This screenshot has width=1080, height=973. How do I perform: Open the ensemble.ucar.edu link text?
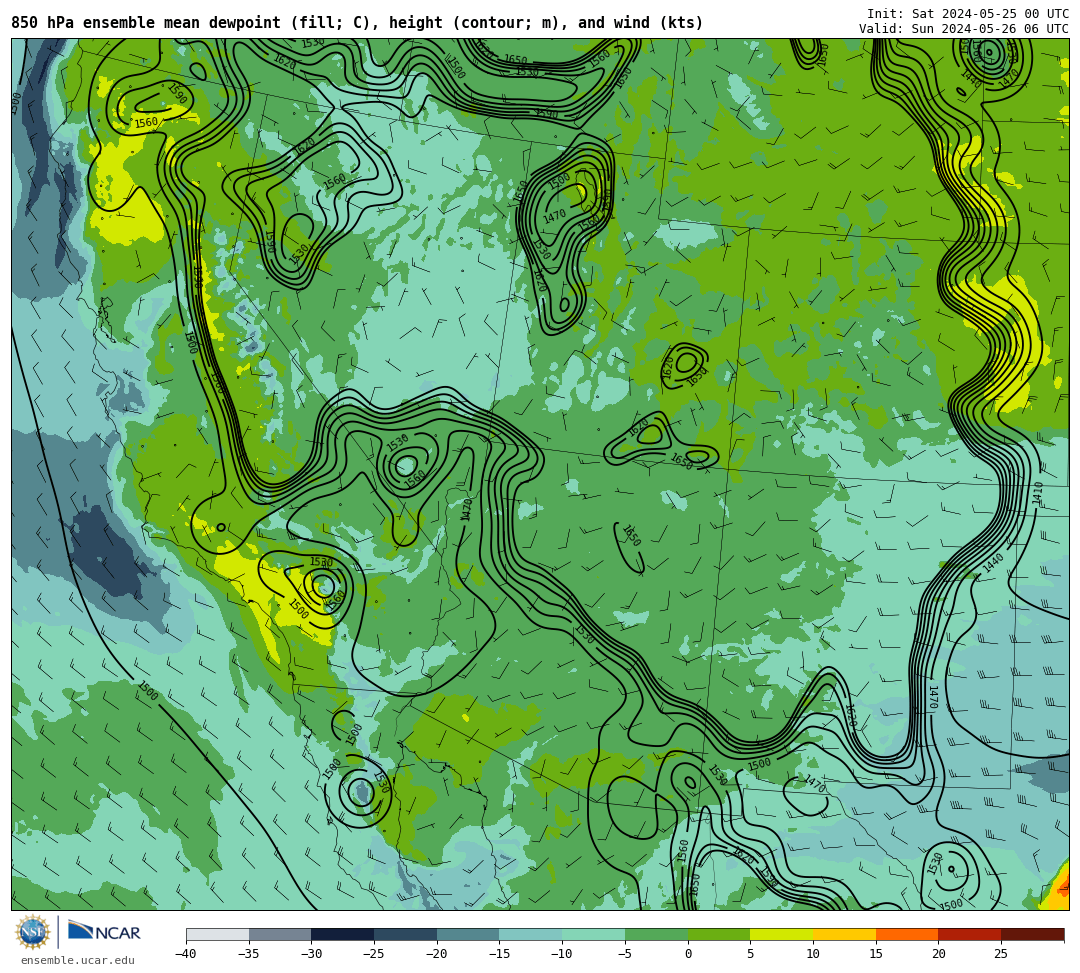[x=78, y=960]
